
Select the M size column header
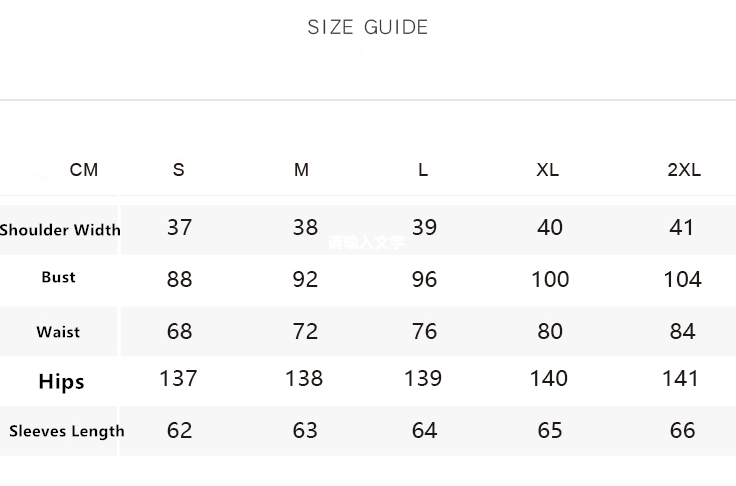click(x=302, y=170)
